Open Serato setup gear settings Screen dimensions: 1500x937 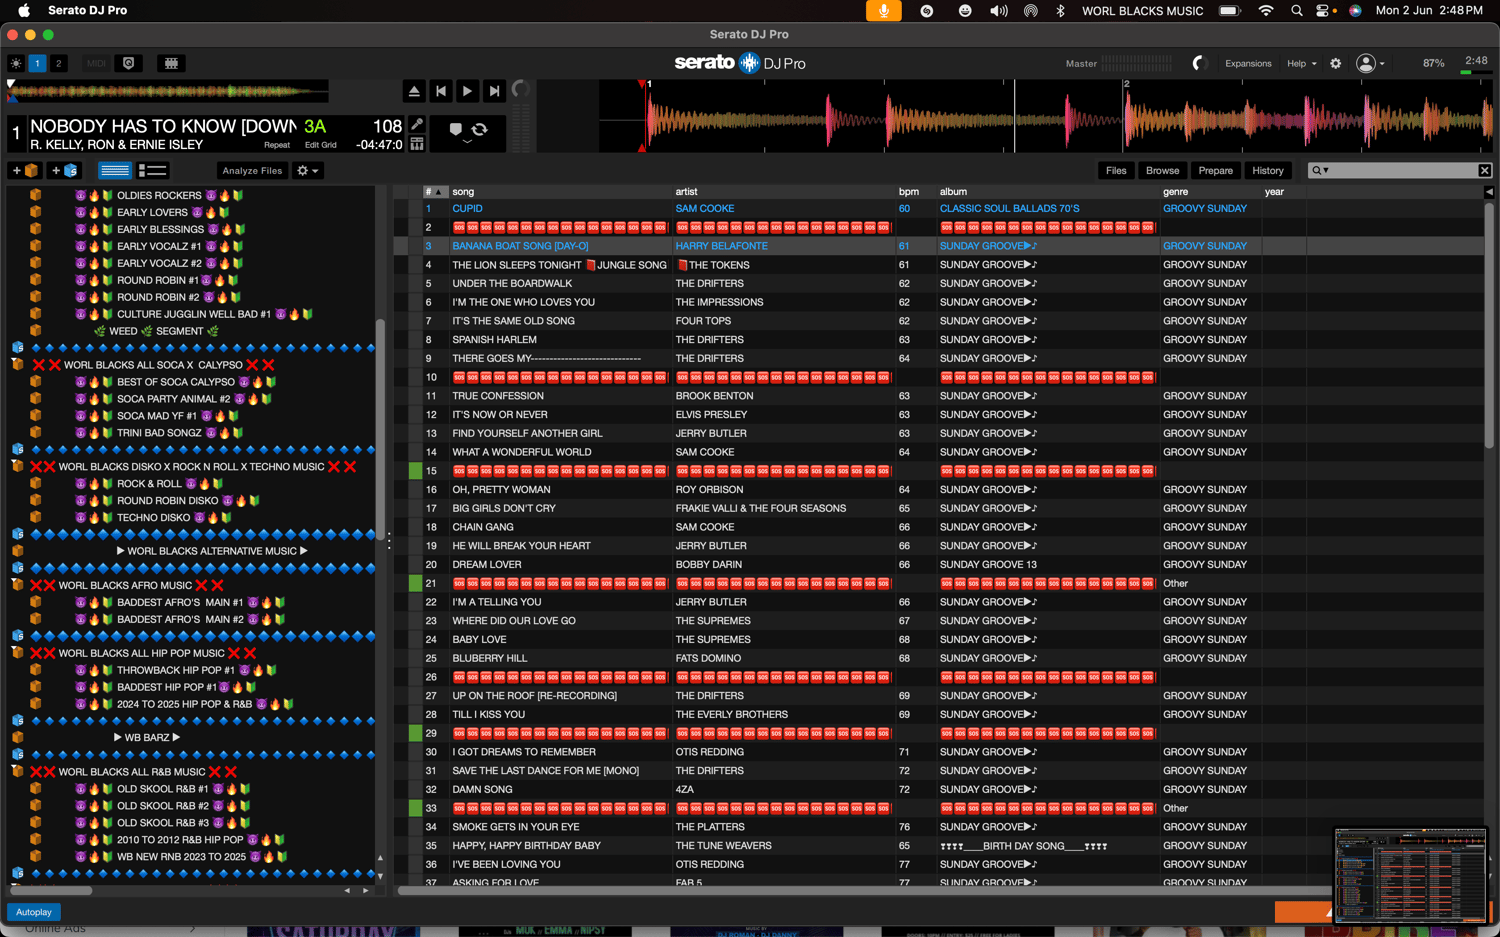(1336, 63)
